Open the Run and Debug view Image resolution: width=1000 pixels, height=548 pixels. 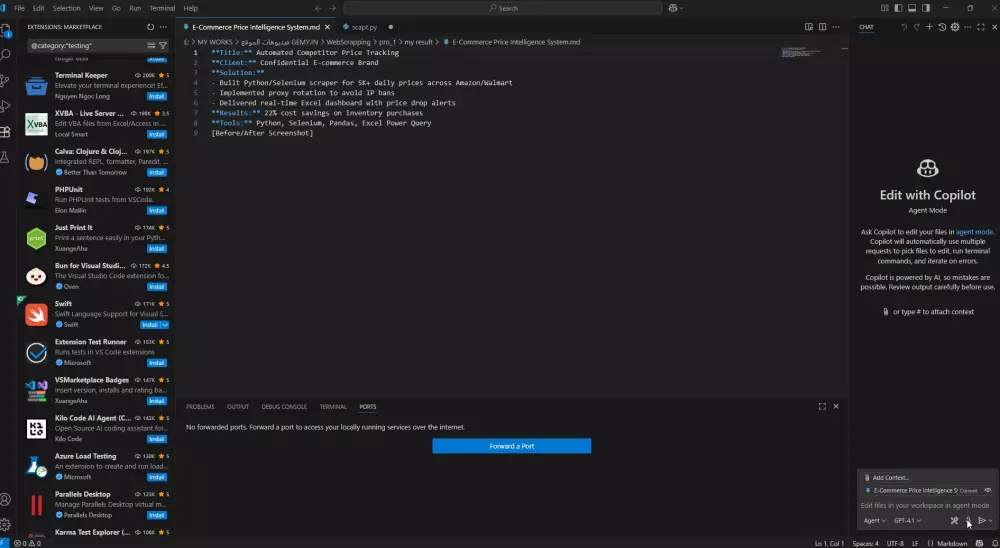pos(6,106)
